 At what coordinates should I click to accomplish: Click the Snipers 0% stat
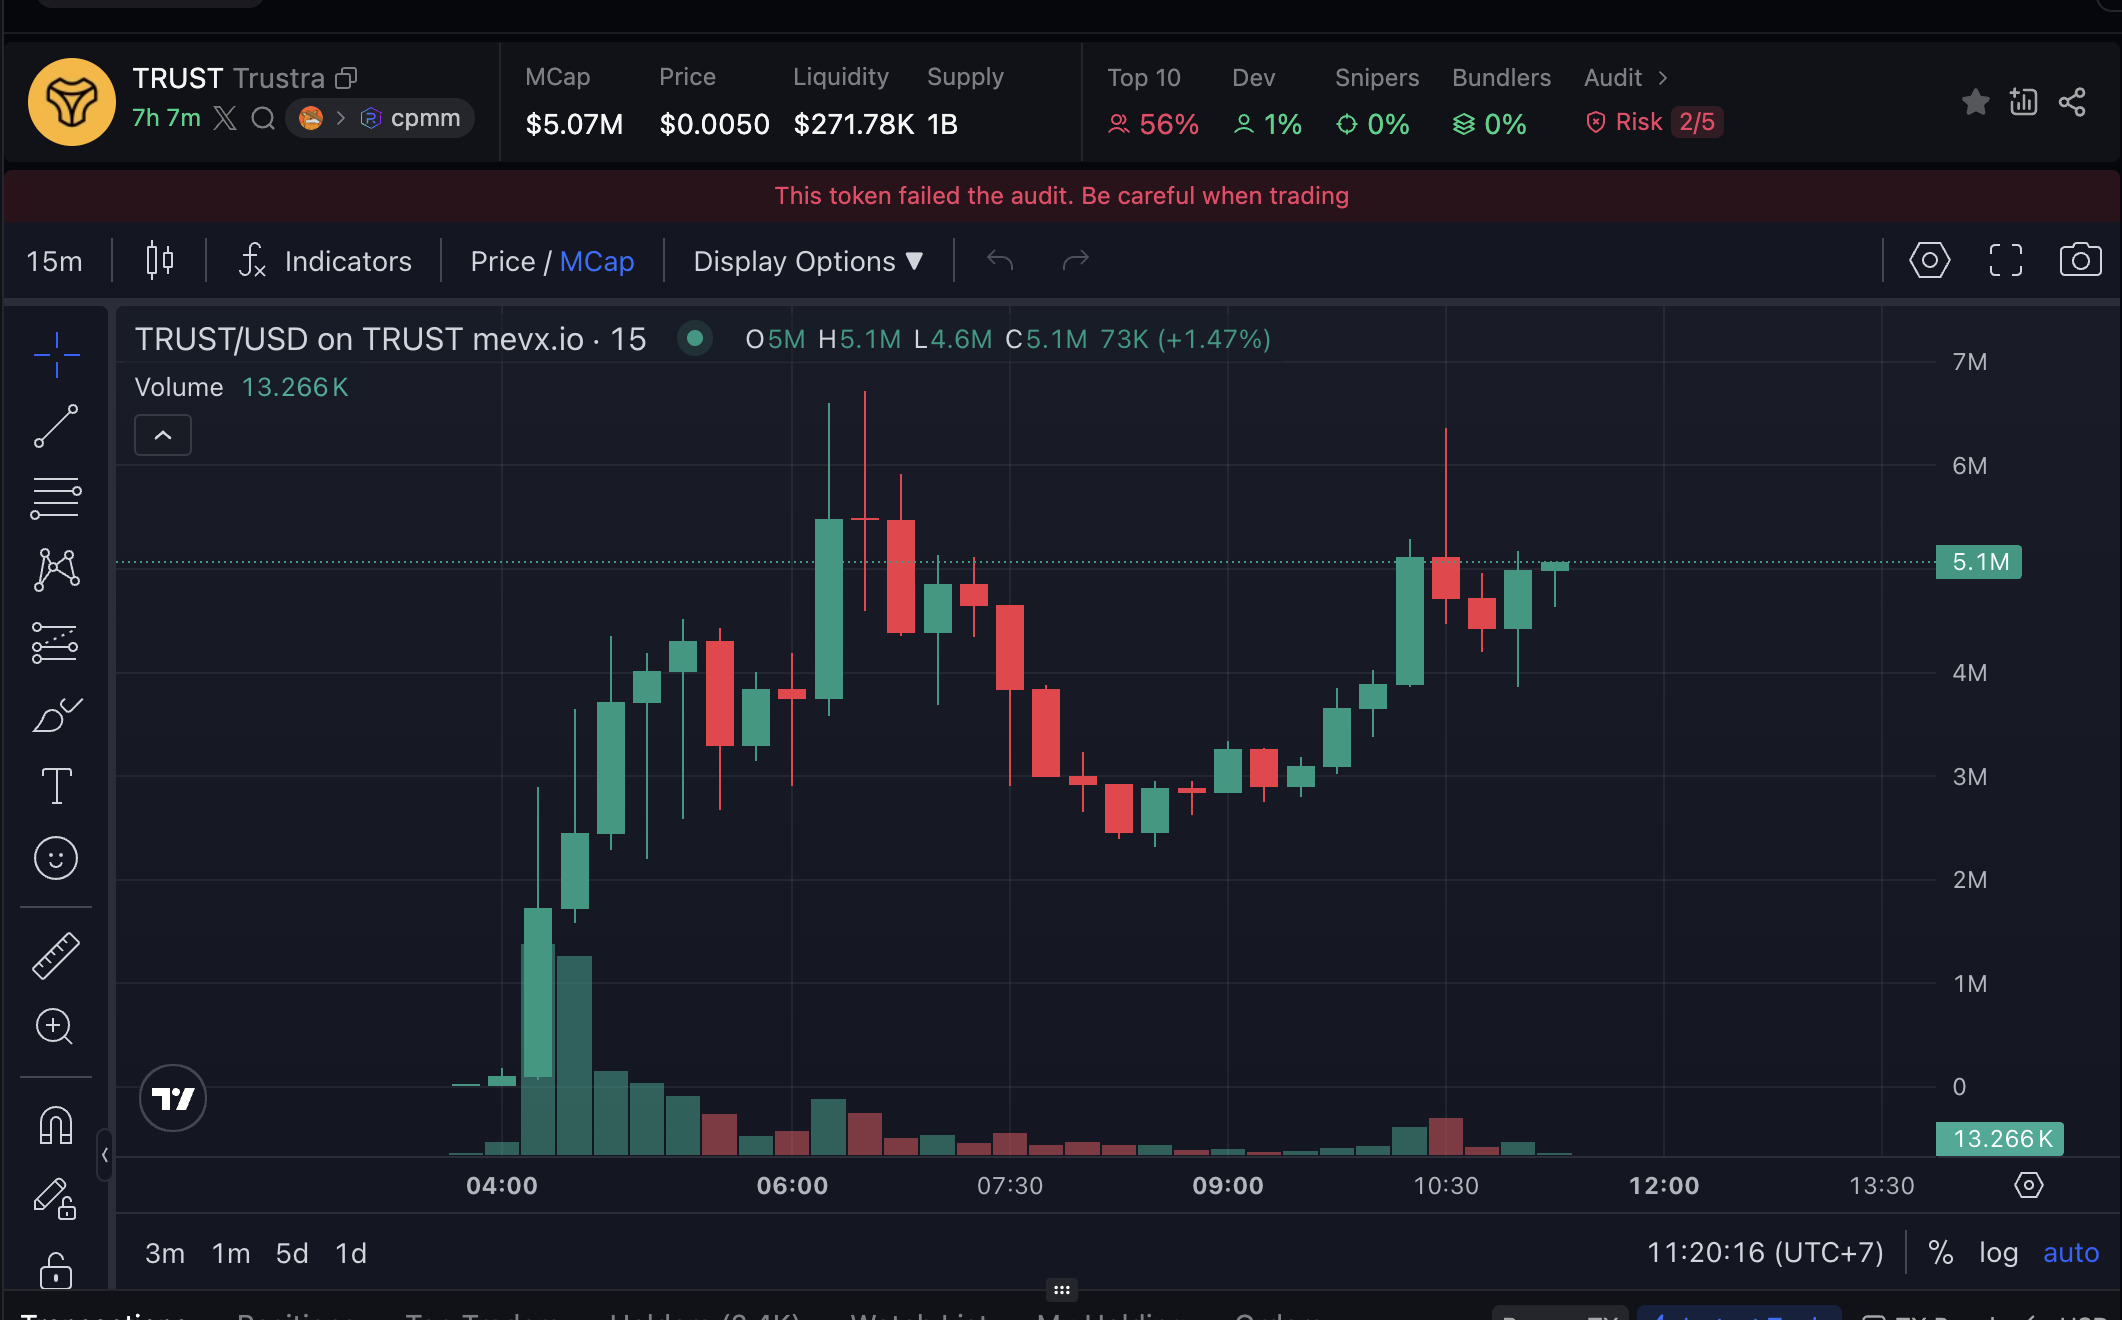[1373, 124]
